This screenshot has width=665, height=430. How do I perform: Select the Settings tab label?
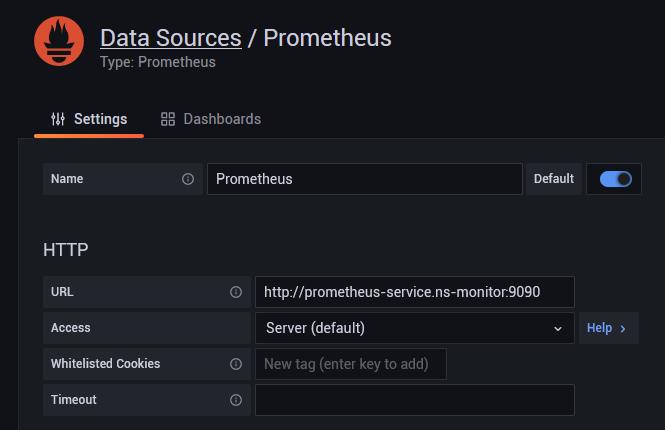(101, 119)
